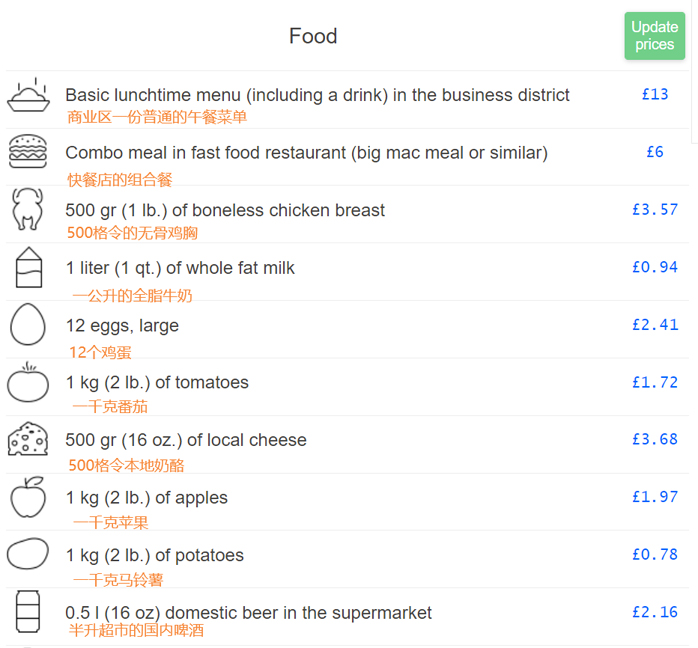The height and width of the screenshot is (648, 698).
Task: Click the chicken breast icon
Action: coord(28,210)
